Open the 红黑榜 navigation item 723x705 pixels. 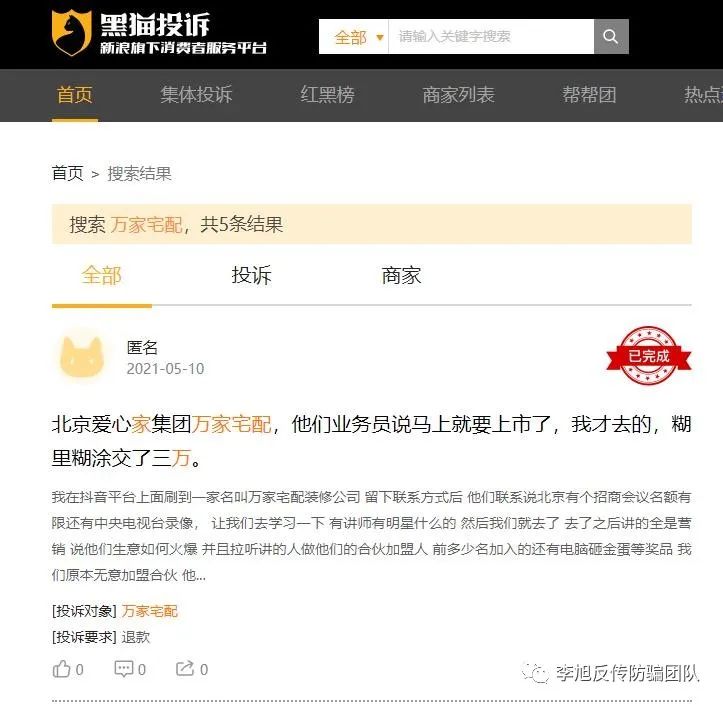327,95
